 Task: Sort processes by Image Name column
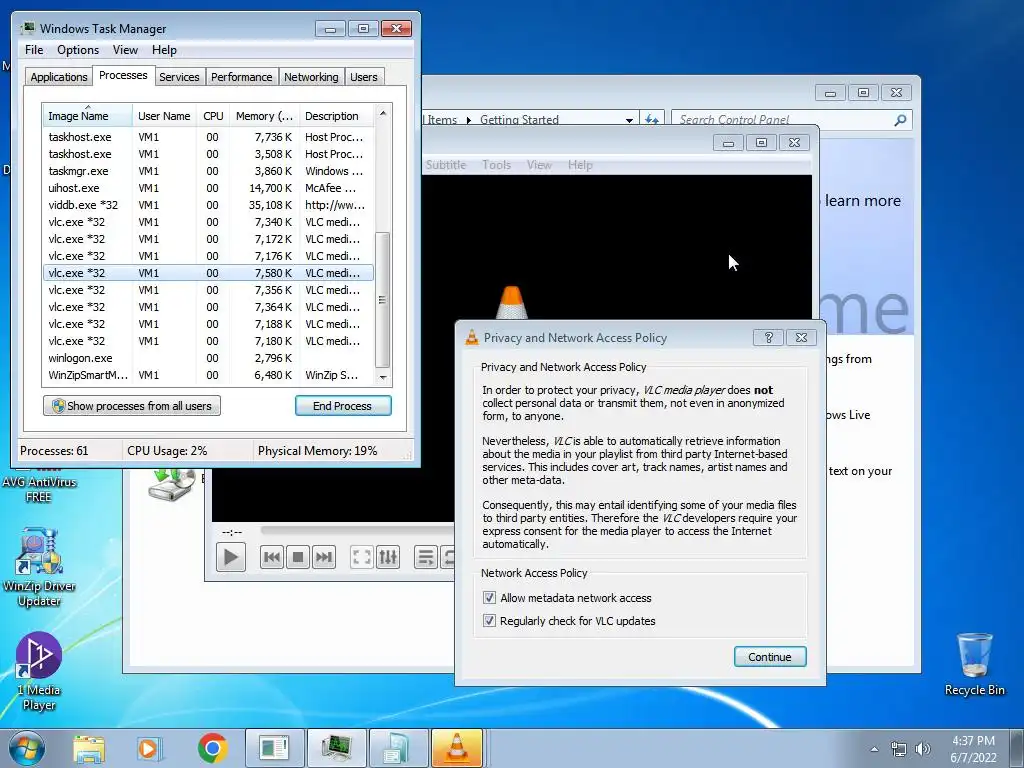tap(88, 116)
